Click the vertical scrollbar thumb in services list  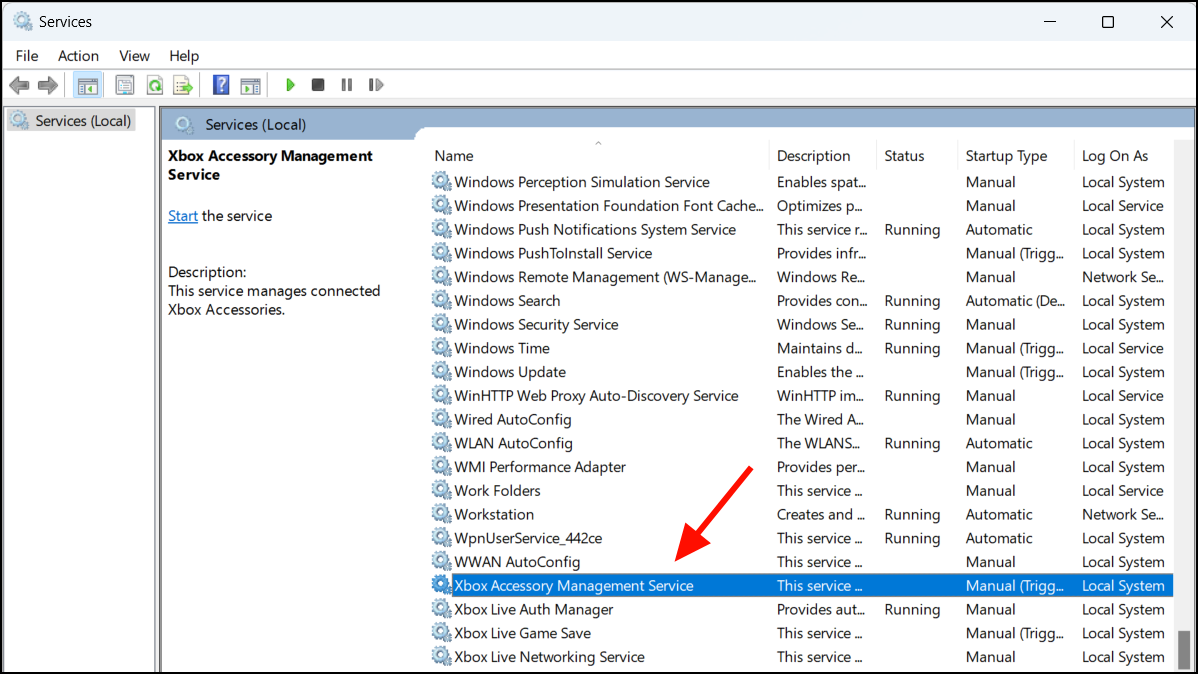(x=1183, y=649)
